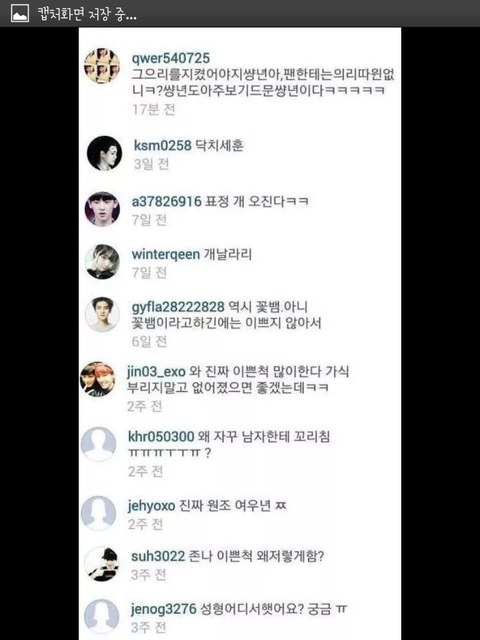
Task: Open jin03_exo's avatar image
Action: point(98,379)
